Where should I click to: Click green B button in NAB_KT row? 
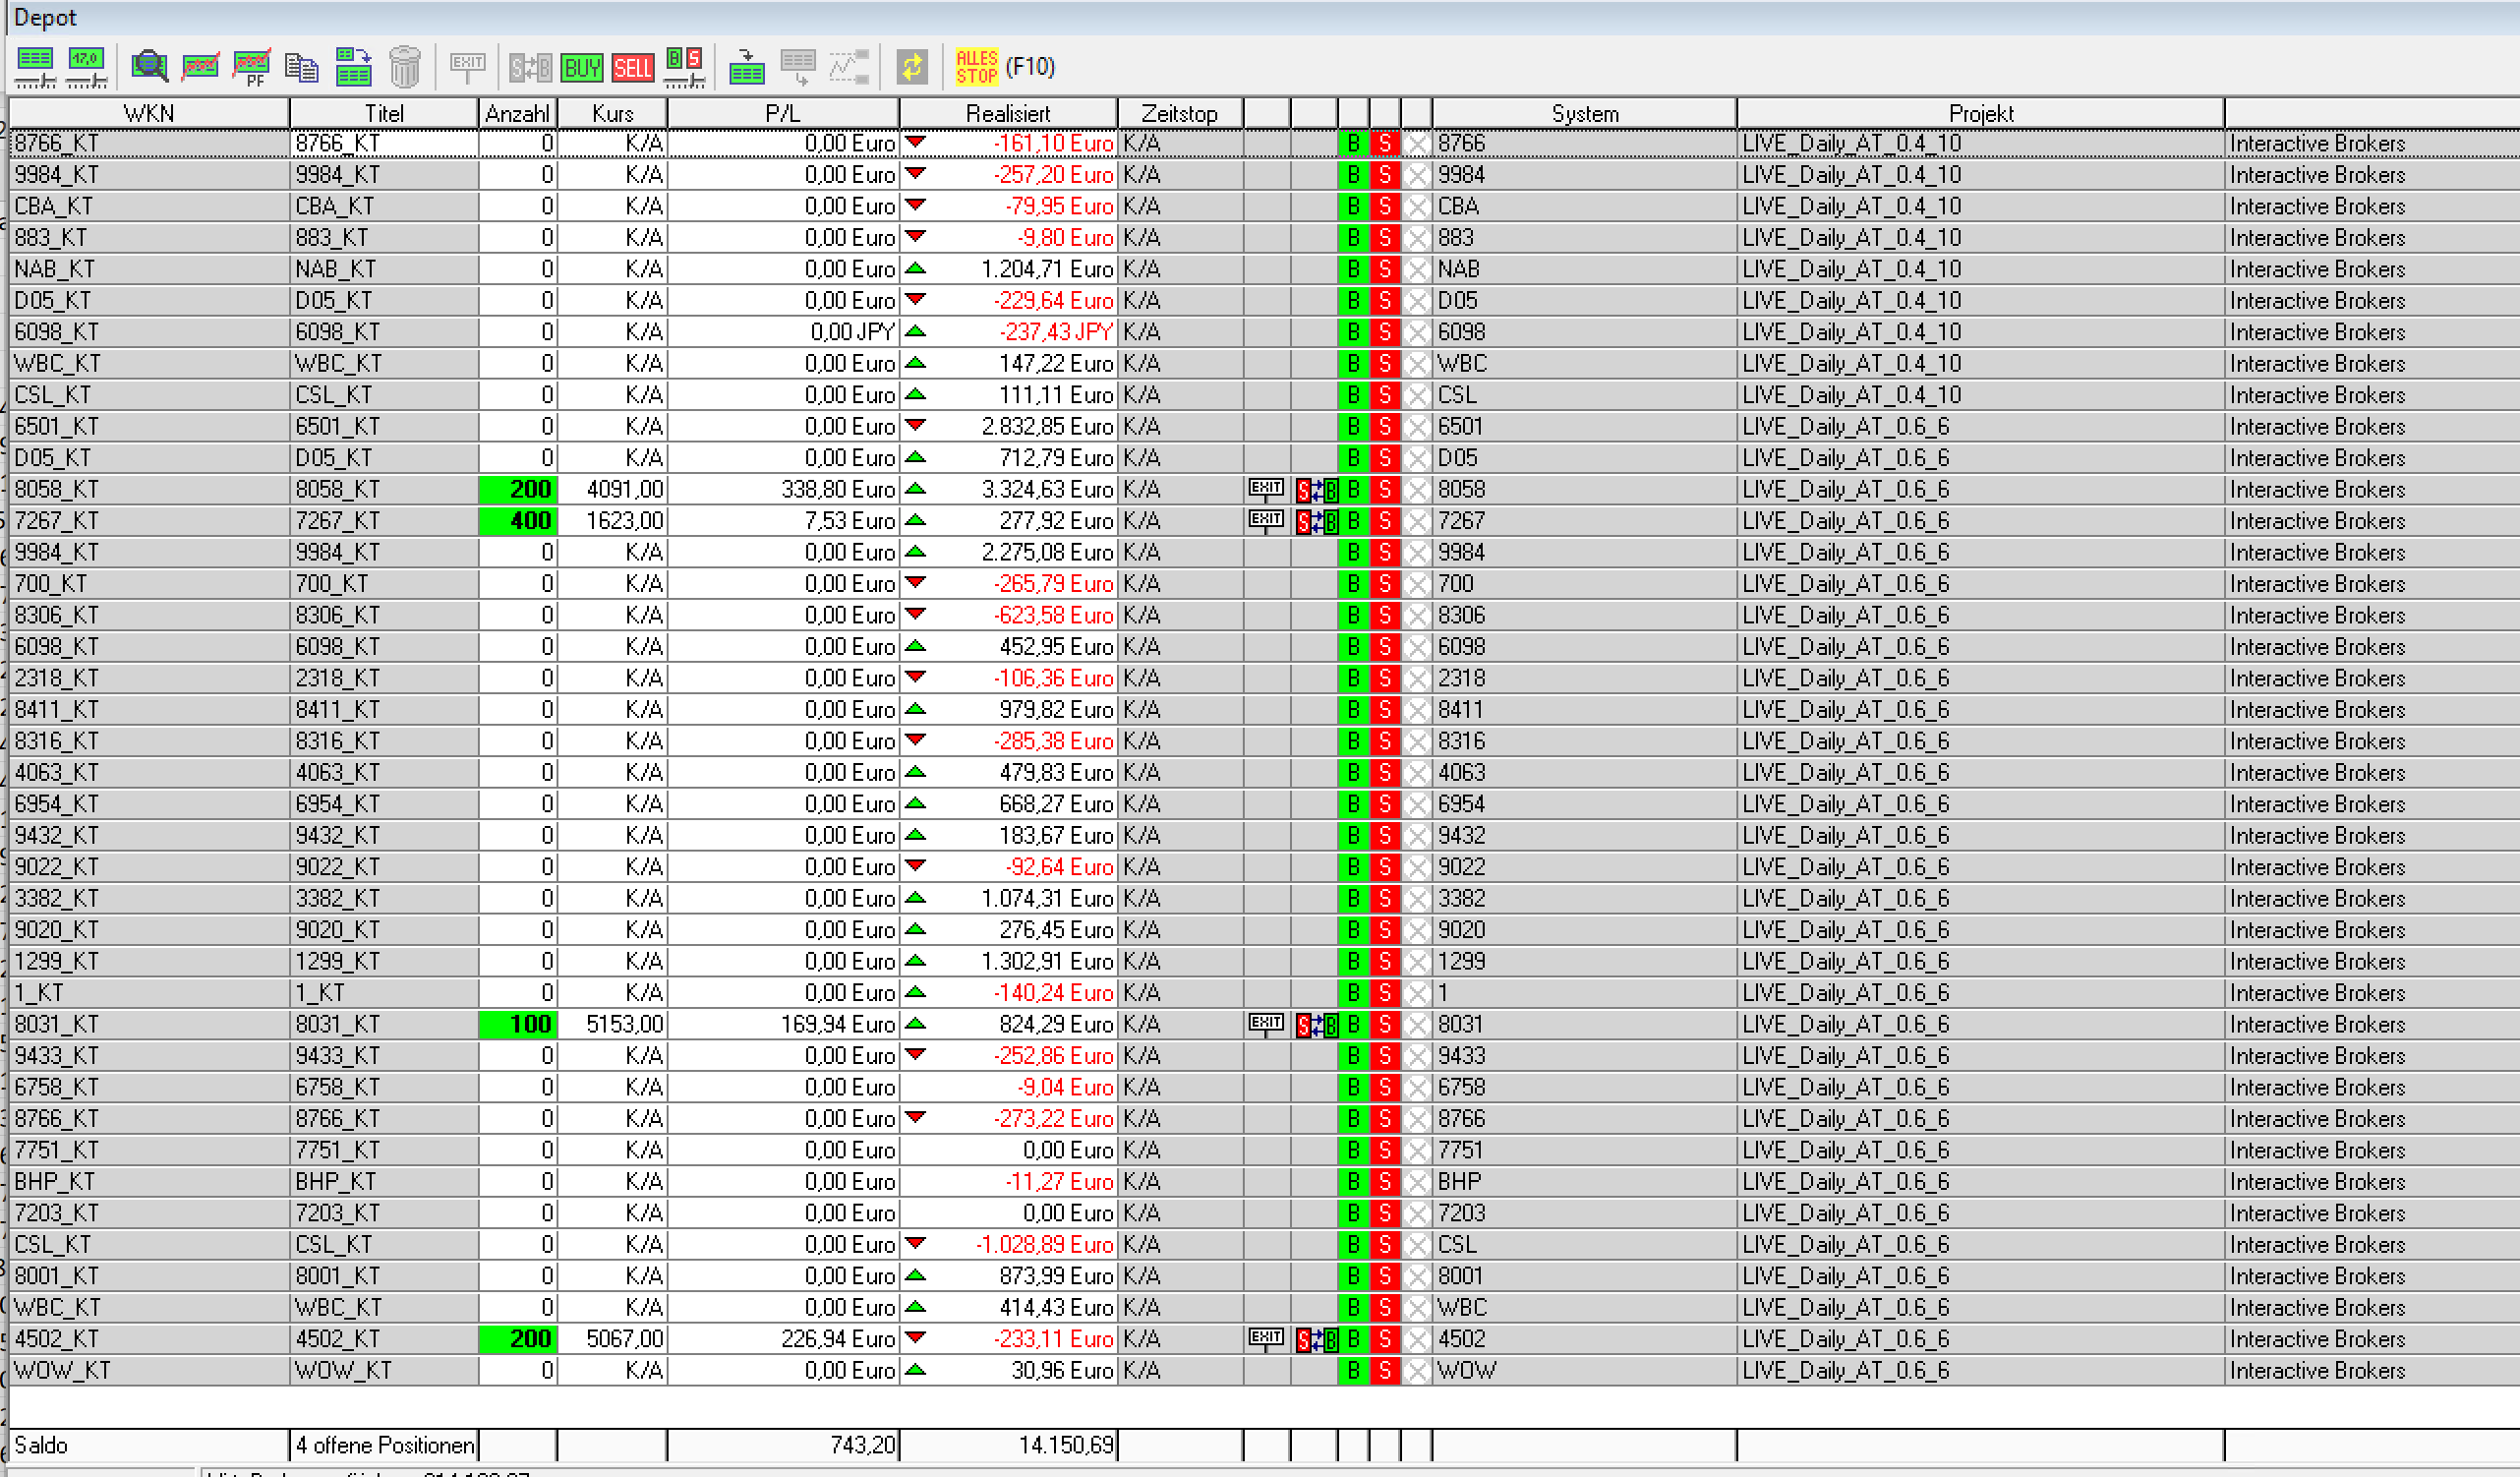pyautogui.click(x=1352, y=269)
